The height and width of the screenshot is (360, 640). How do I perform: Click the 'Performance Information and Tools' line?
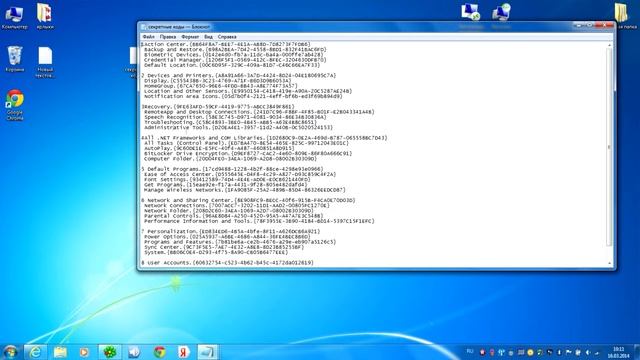(x=259, y=221)
